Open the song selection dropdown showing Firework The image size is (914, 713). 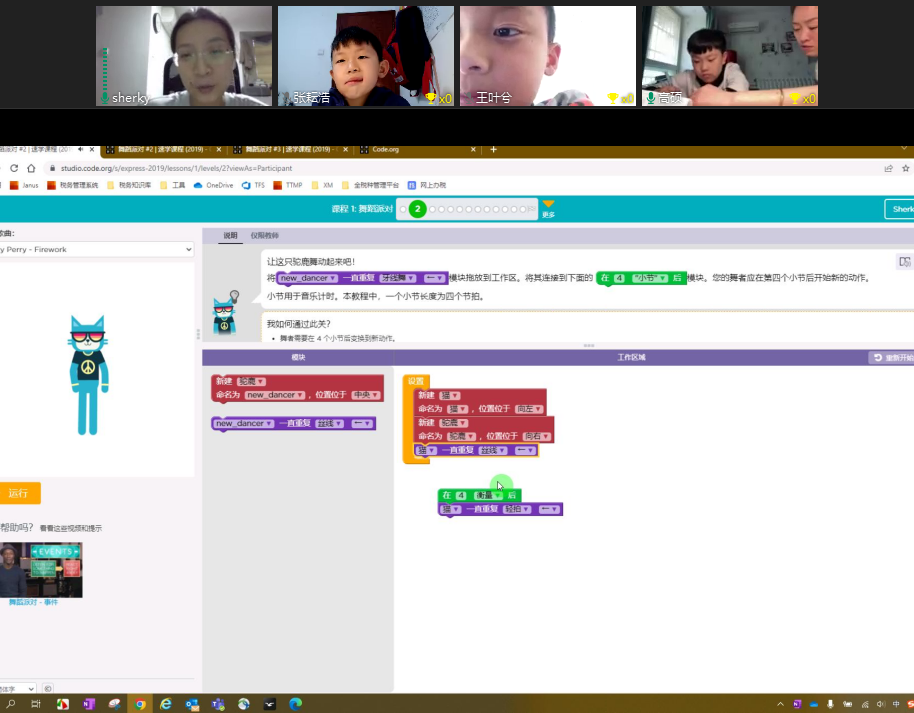(96, 250)
